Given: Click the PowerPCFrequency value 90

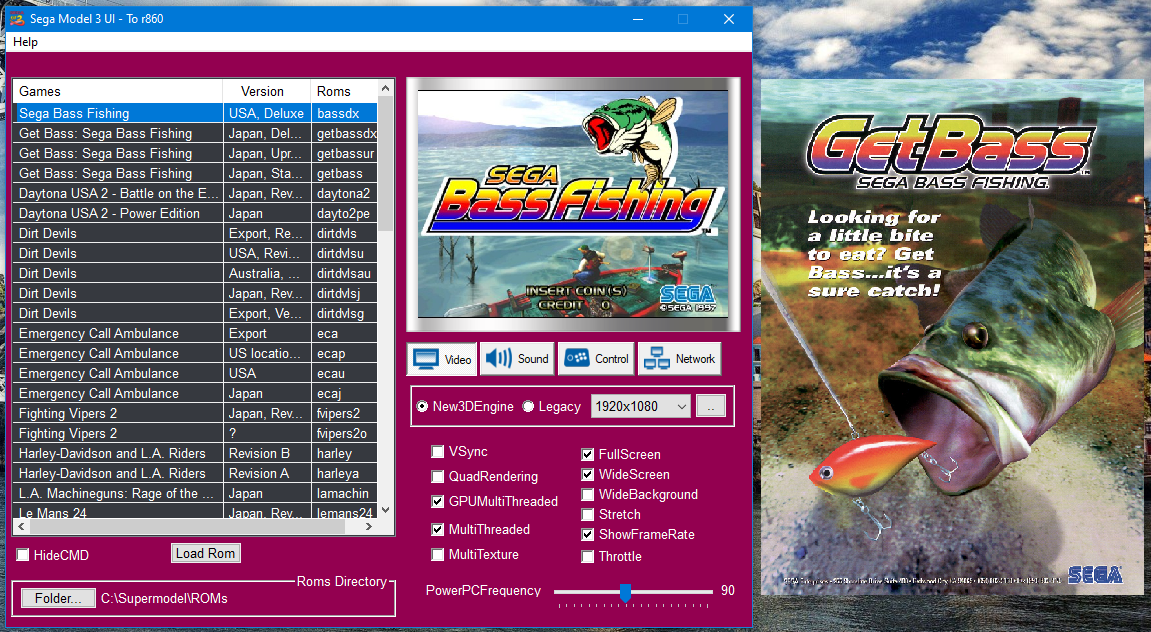Looking at the screenshot, I should coord(727,590).
